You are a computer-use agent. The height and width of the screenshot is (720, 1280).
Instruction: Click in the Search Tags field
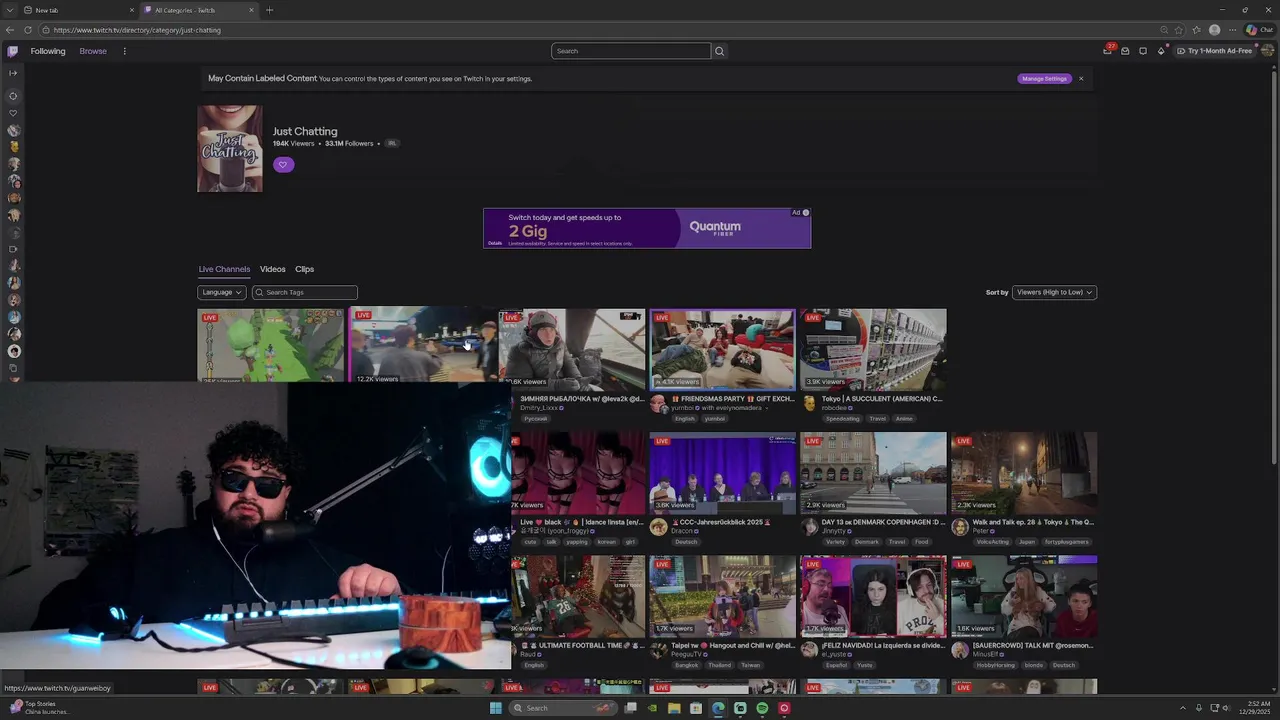(x=305, y=292)
